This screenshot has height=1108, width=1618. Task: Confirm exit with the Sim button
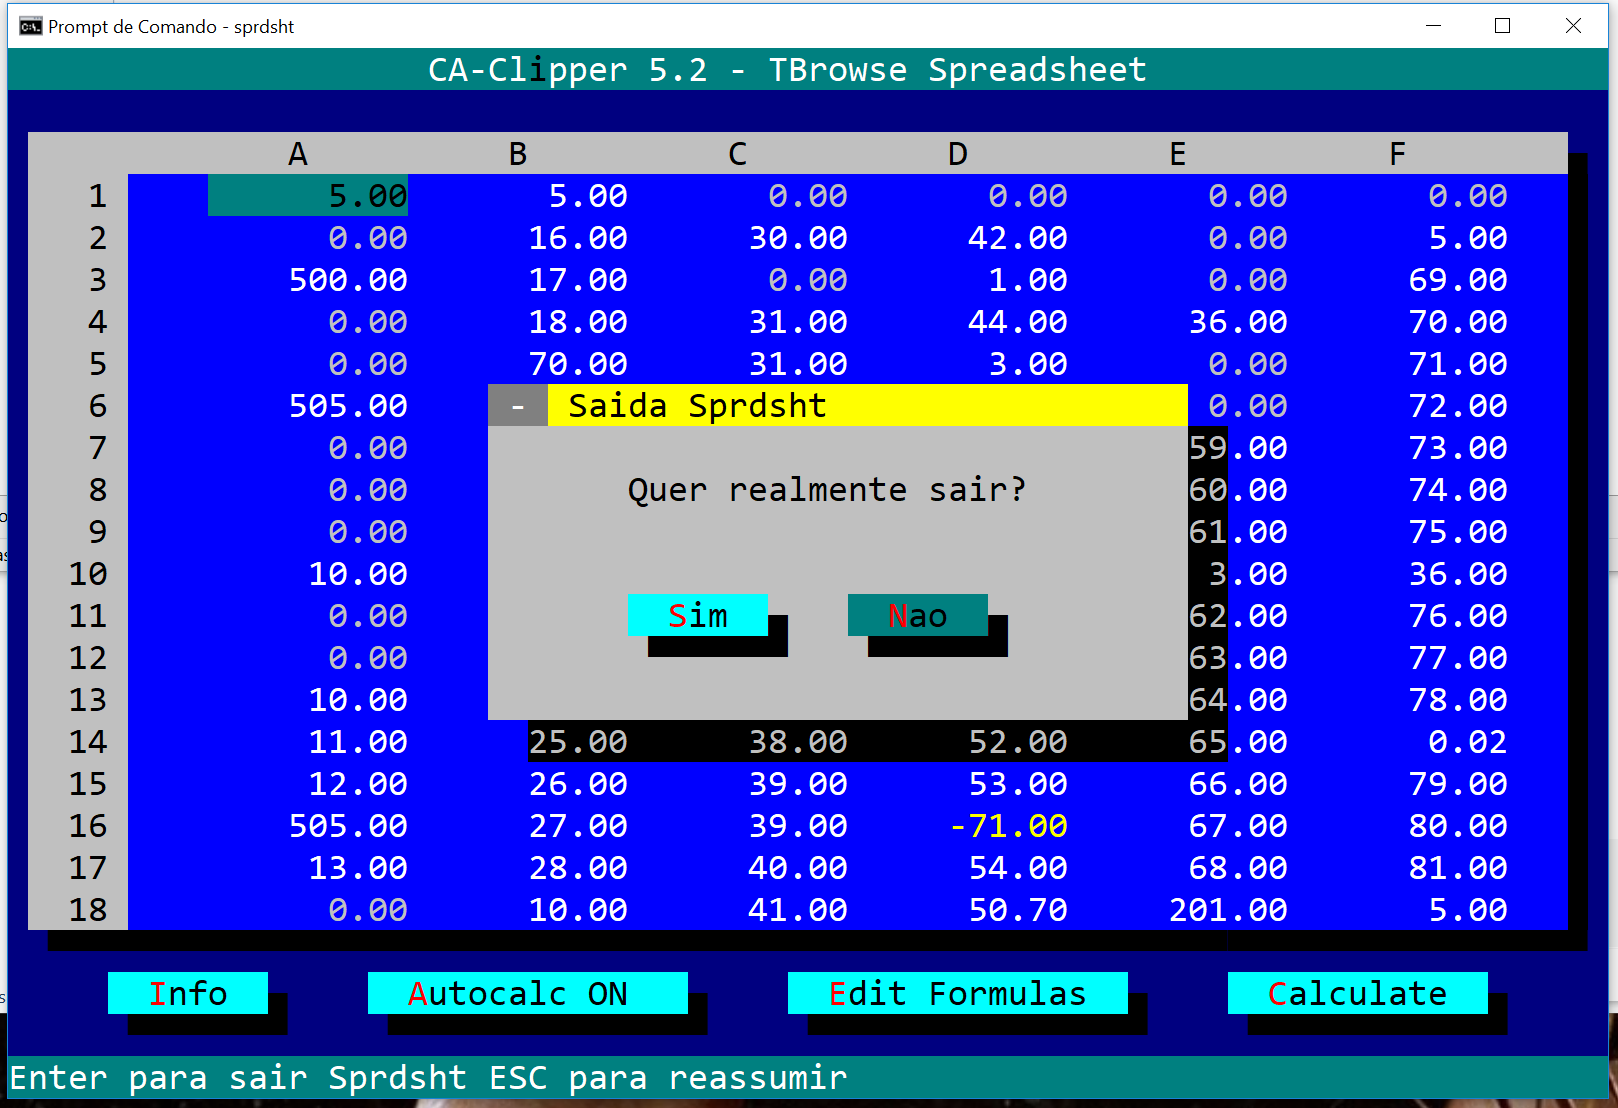point(698,615)
